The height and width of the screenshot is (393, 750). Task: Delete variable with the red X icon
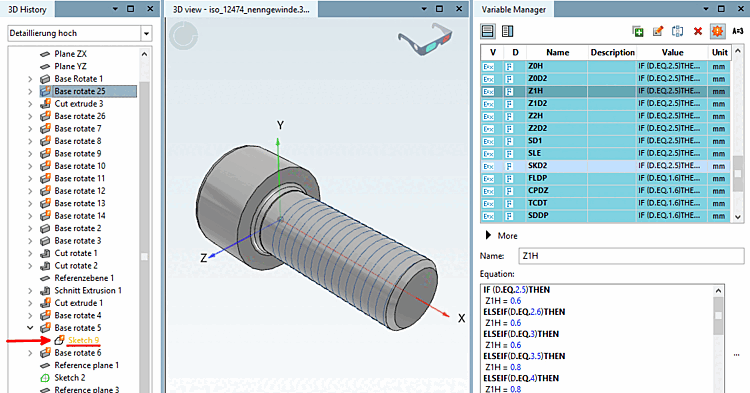(698, 32)
